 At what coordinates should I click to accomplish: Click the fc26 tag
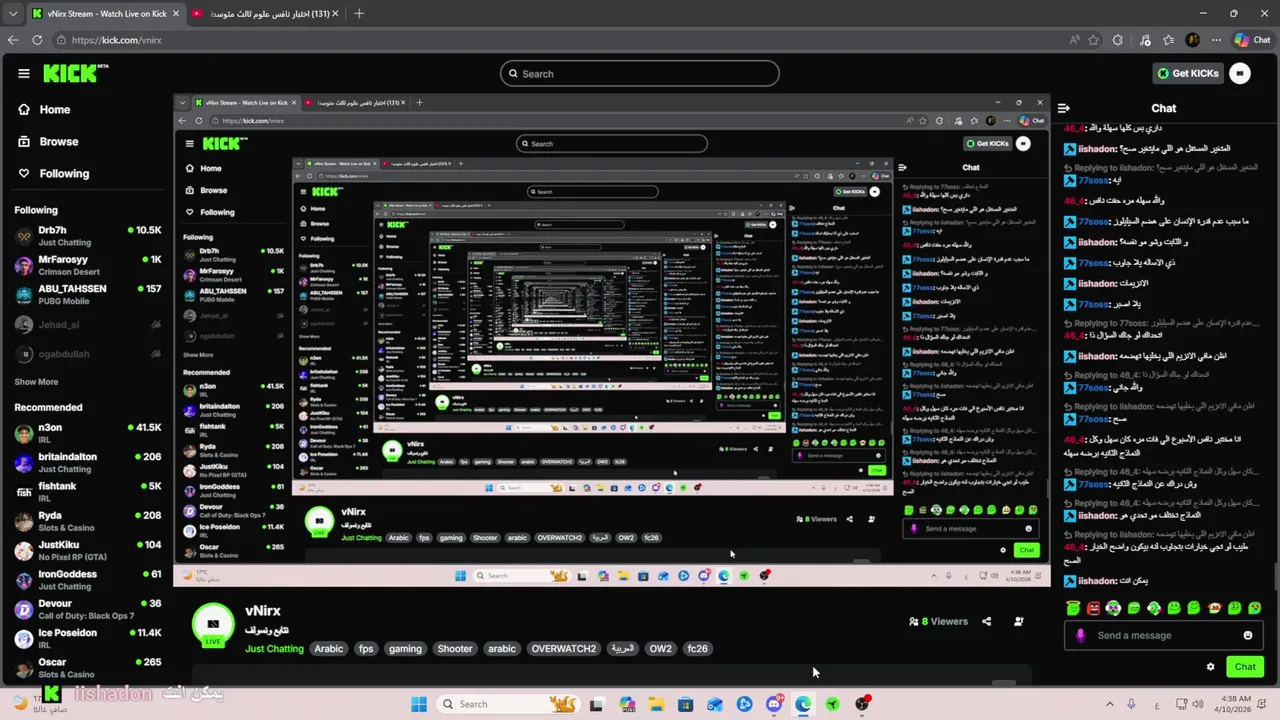(697, 649)
